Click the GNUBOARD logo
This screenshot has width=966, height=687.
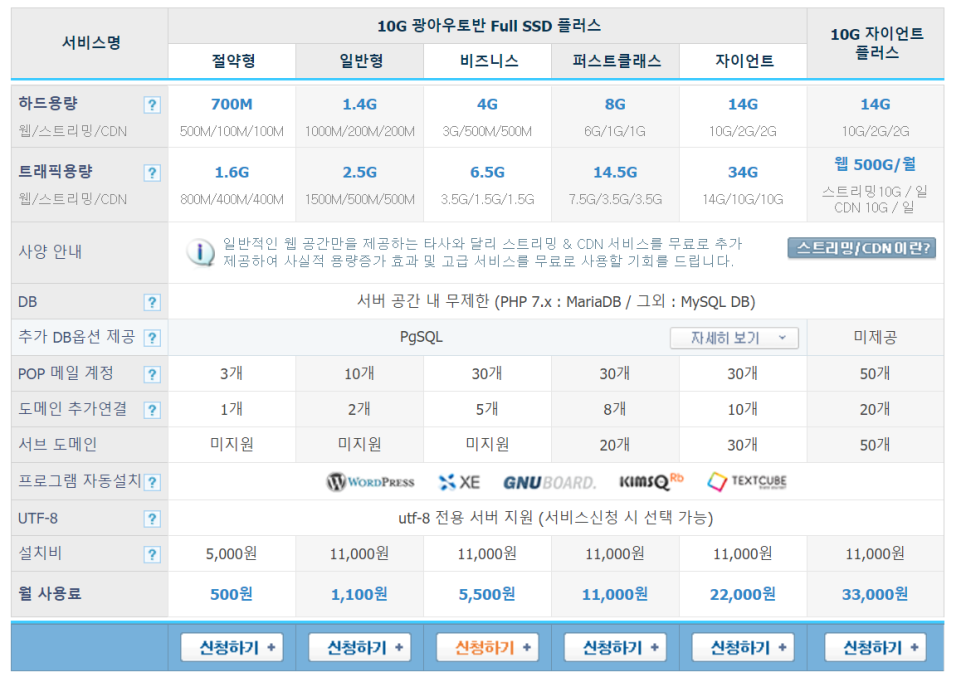(x=550, y=482)
